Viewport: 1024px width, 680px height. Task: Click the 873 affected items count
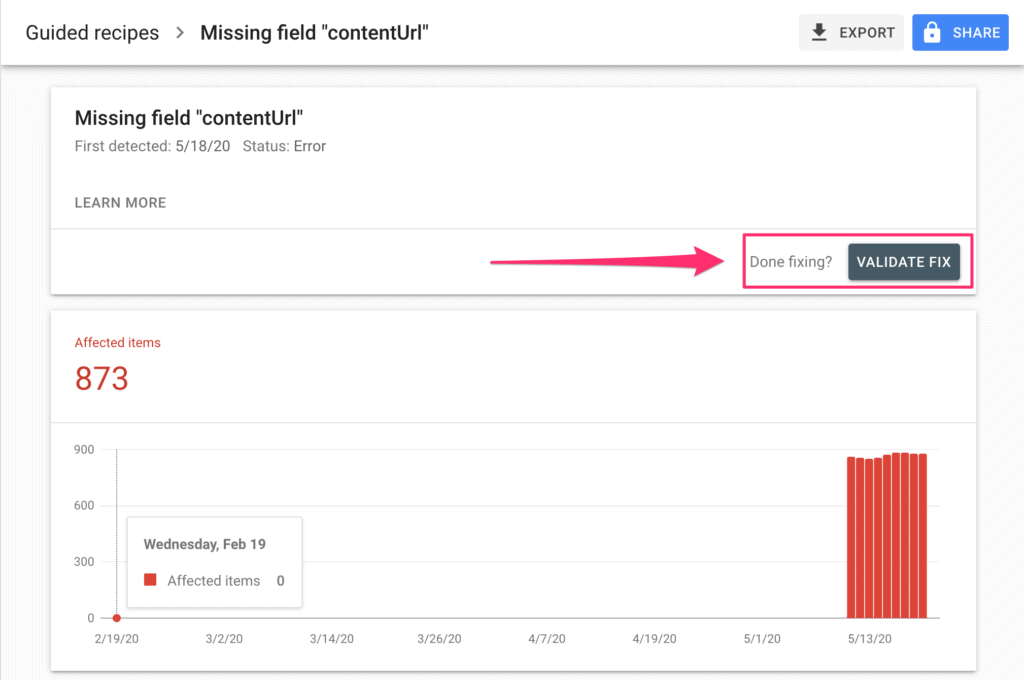tap(102, 378)
